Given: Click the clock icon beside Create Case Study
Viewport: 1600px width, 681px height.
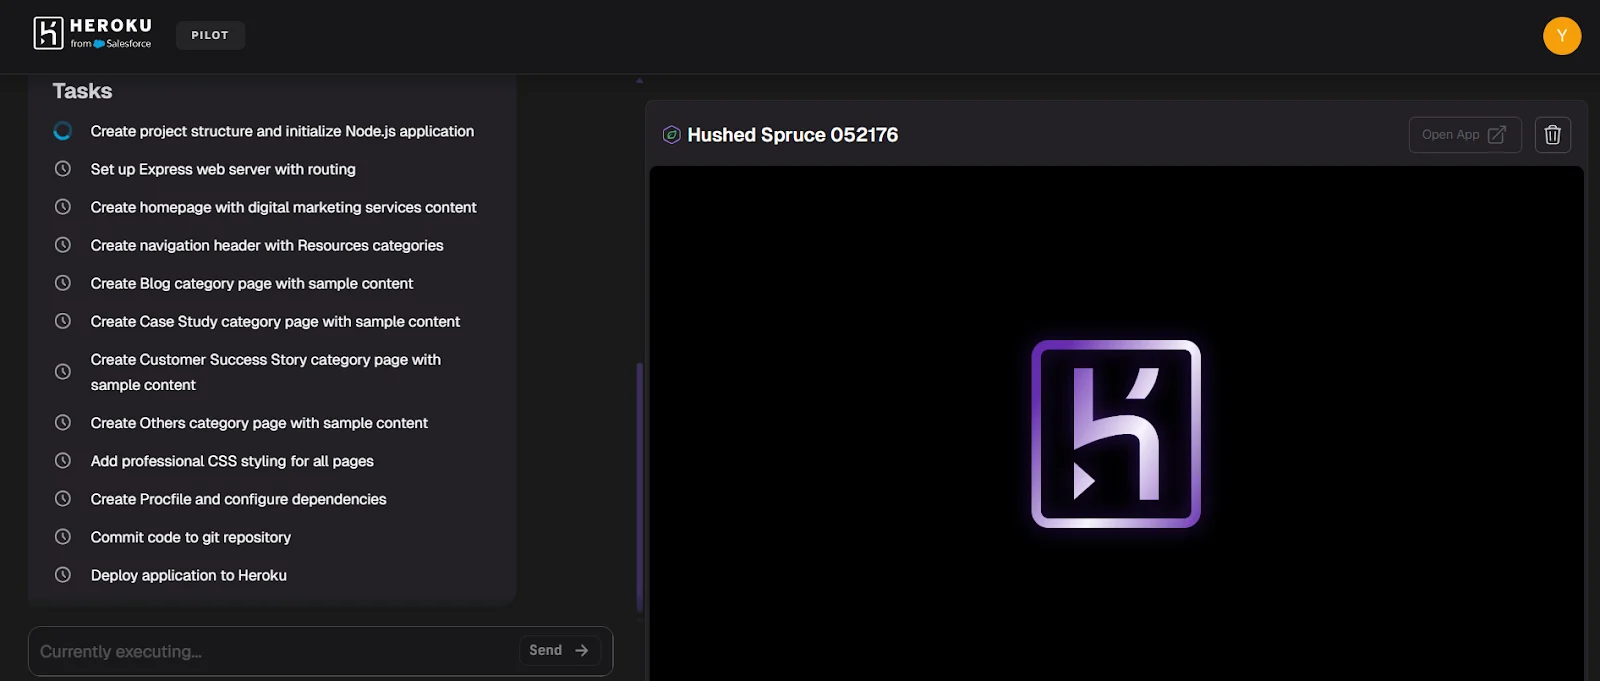Looking at the screenshot, I should 62,321.
